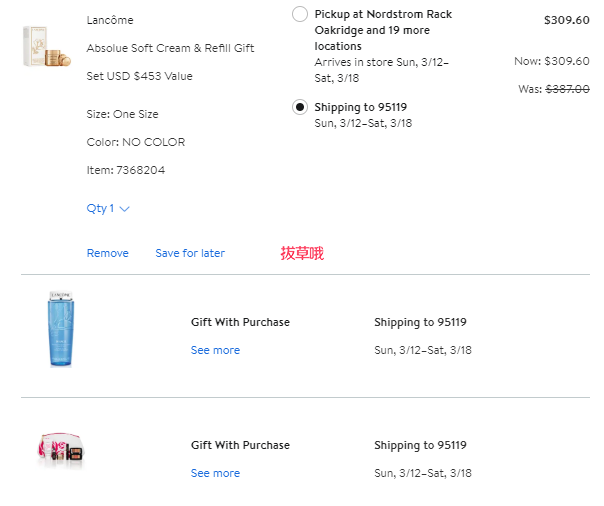Click first Gift With Purchase heading
The width and height of the screenshot is (604, 506).
point(240,322)
